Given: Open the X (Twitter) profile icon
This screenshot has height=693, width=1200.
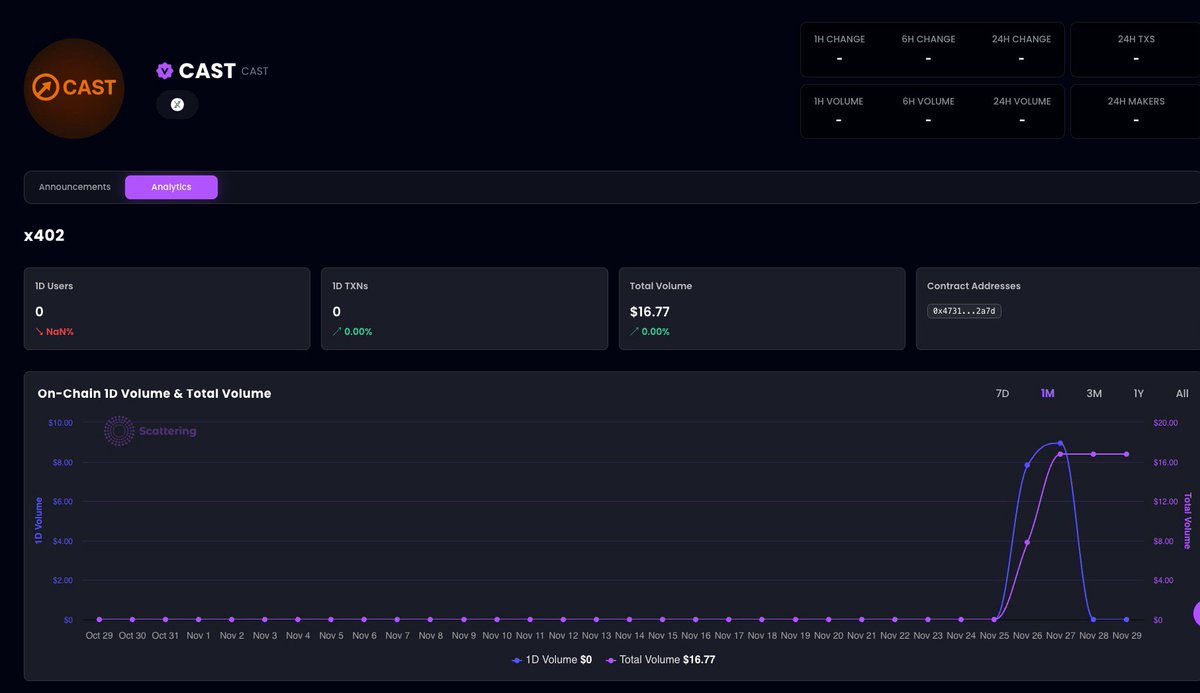Looking at the screenshot, I should coord(177,103).
